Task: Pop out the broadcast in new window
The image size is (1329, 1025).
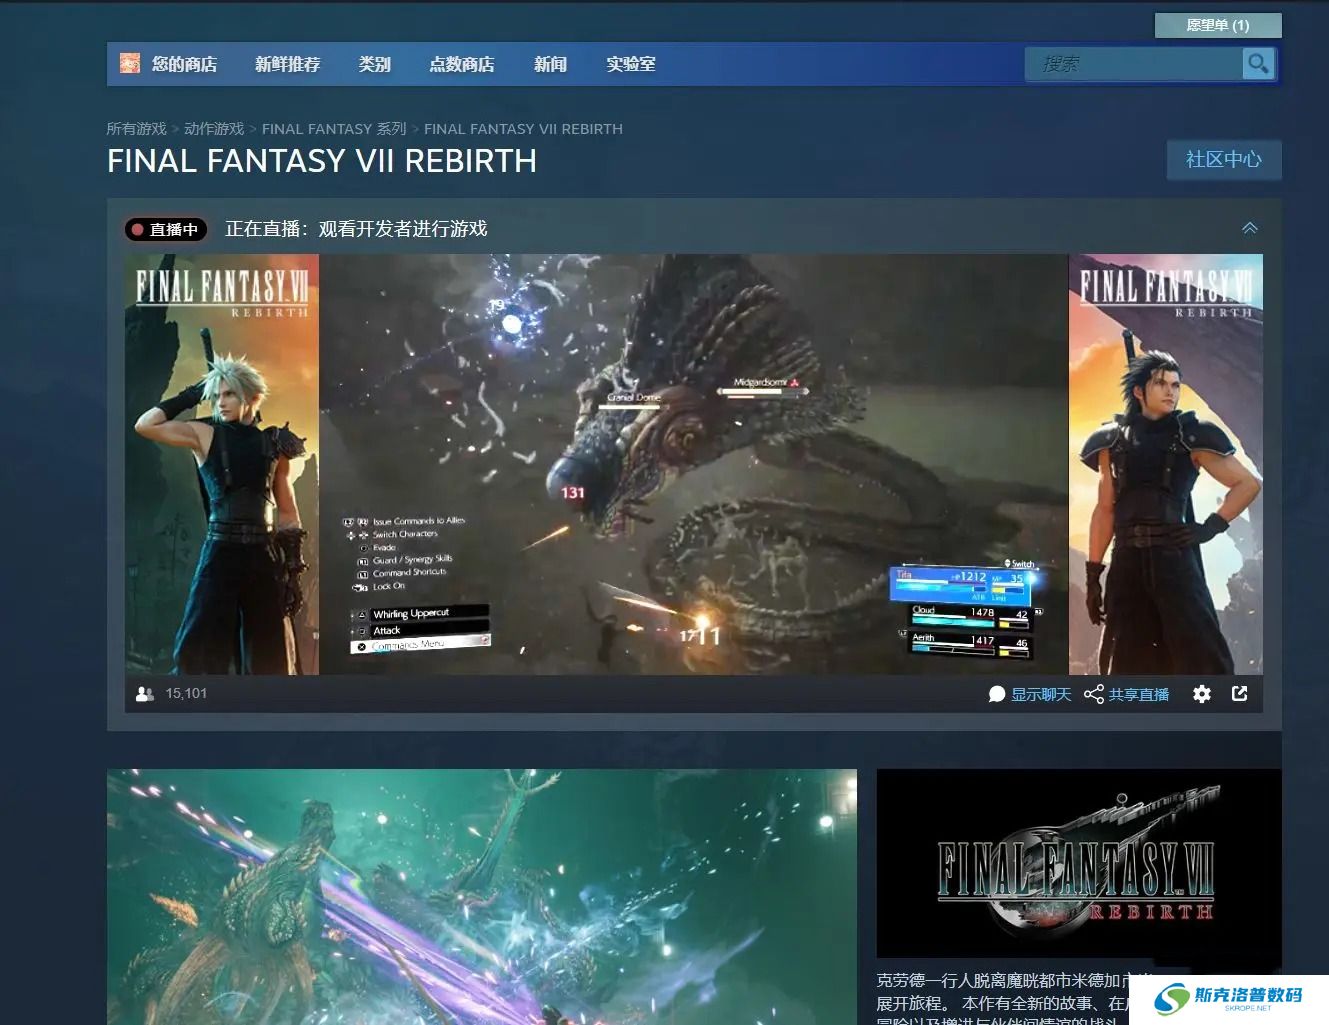Action: click(x=1240, y=694)
